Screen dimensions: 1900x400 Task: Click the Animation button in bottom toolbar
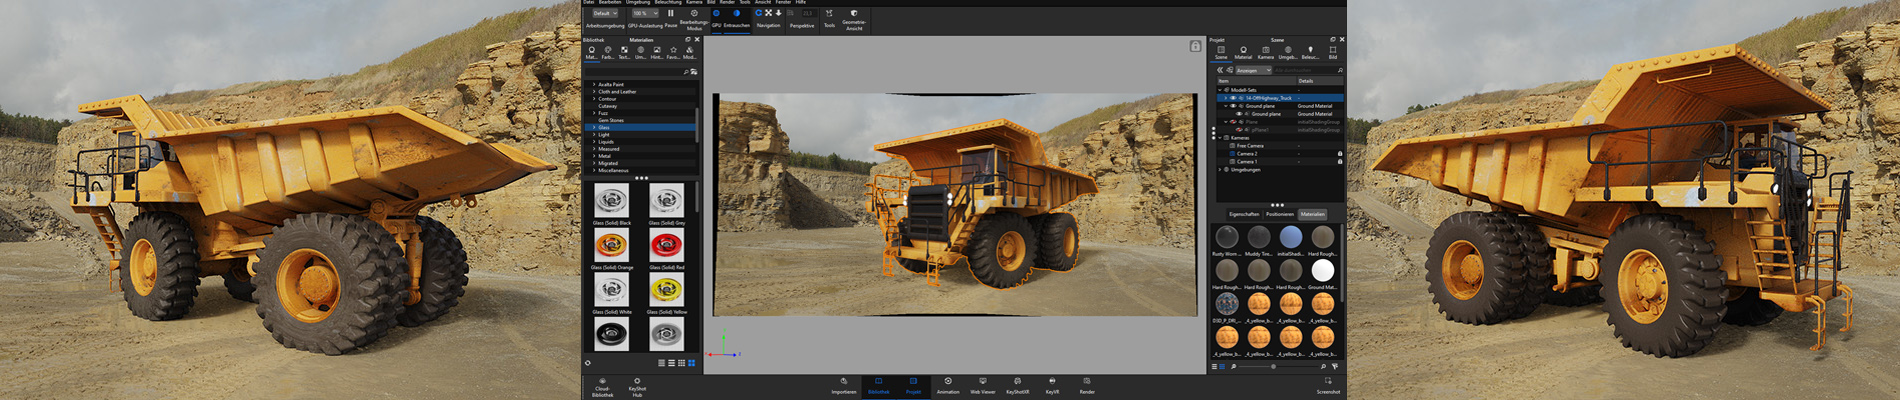(948, 382)
